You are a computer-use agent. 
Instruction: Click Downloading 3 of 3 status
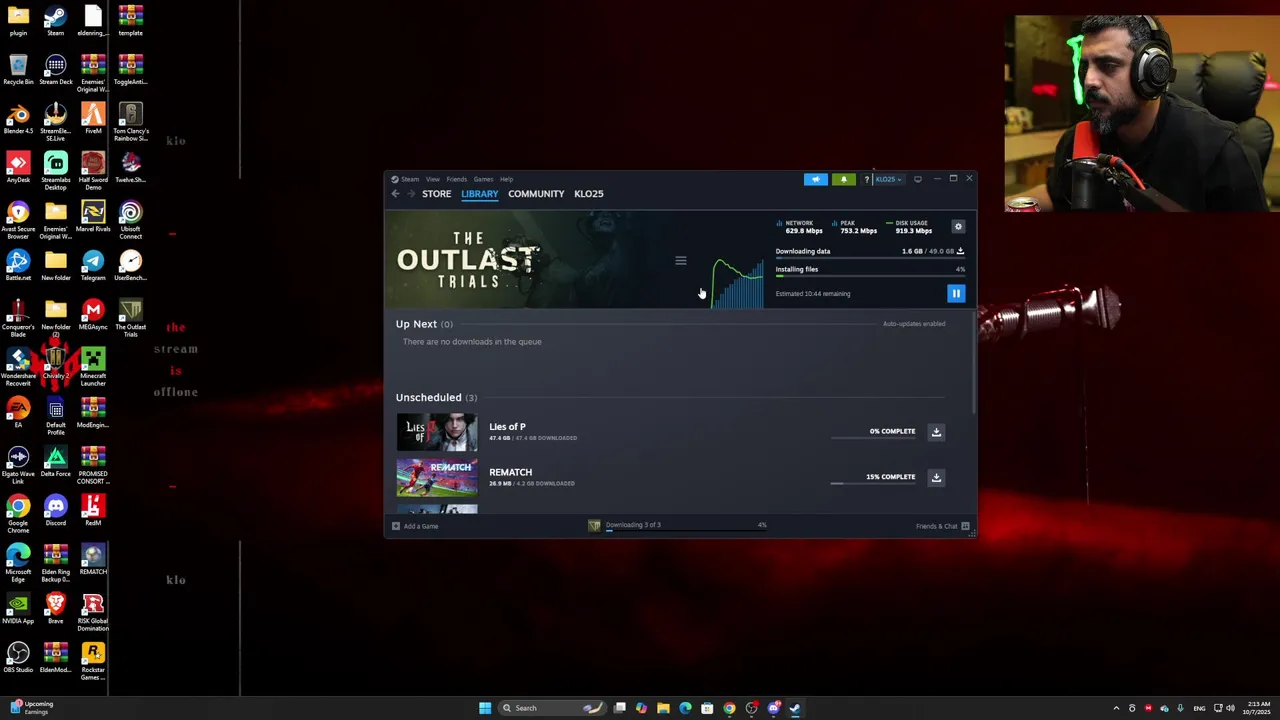[633, 525]
